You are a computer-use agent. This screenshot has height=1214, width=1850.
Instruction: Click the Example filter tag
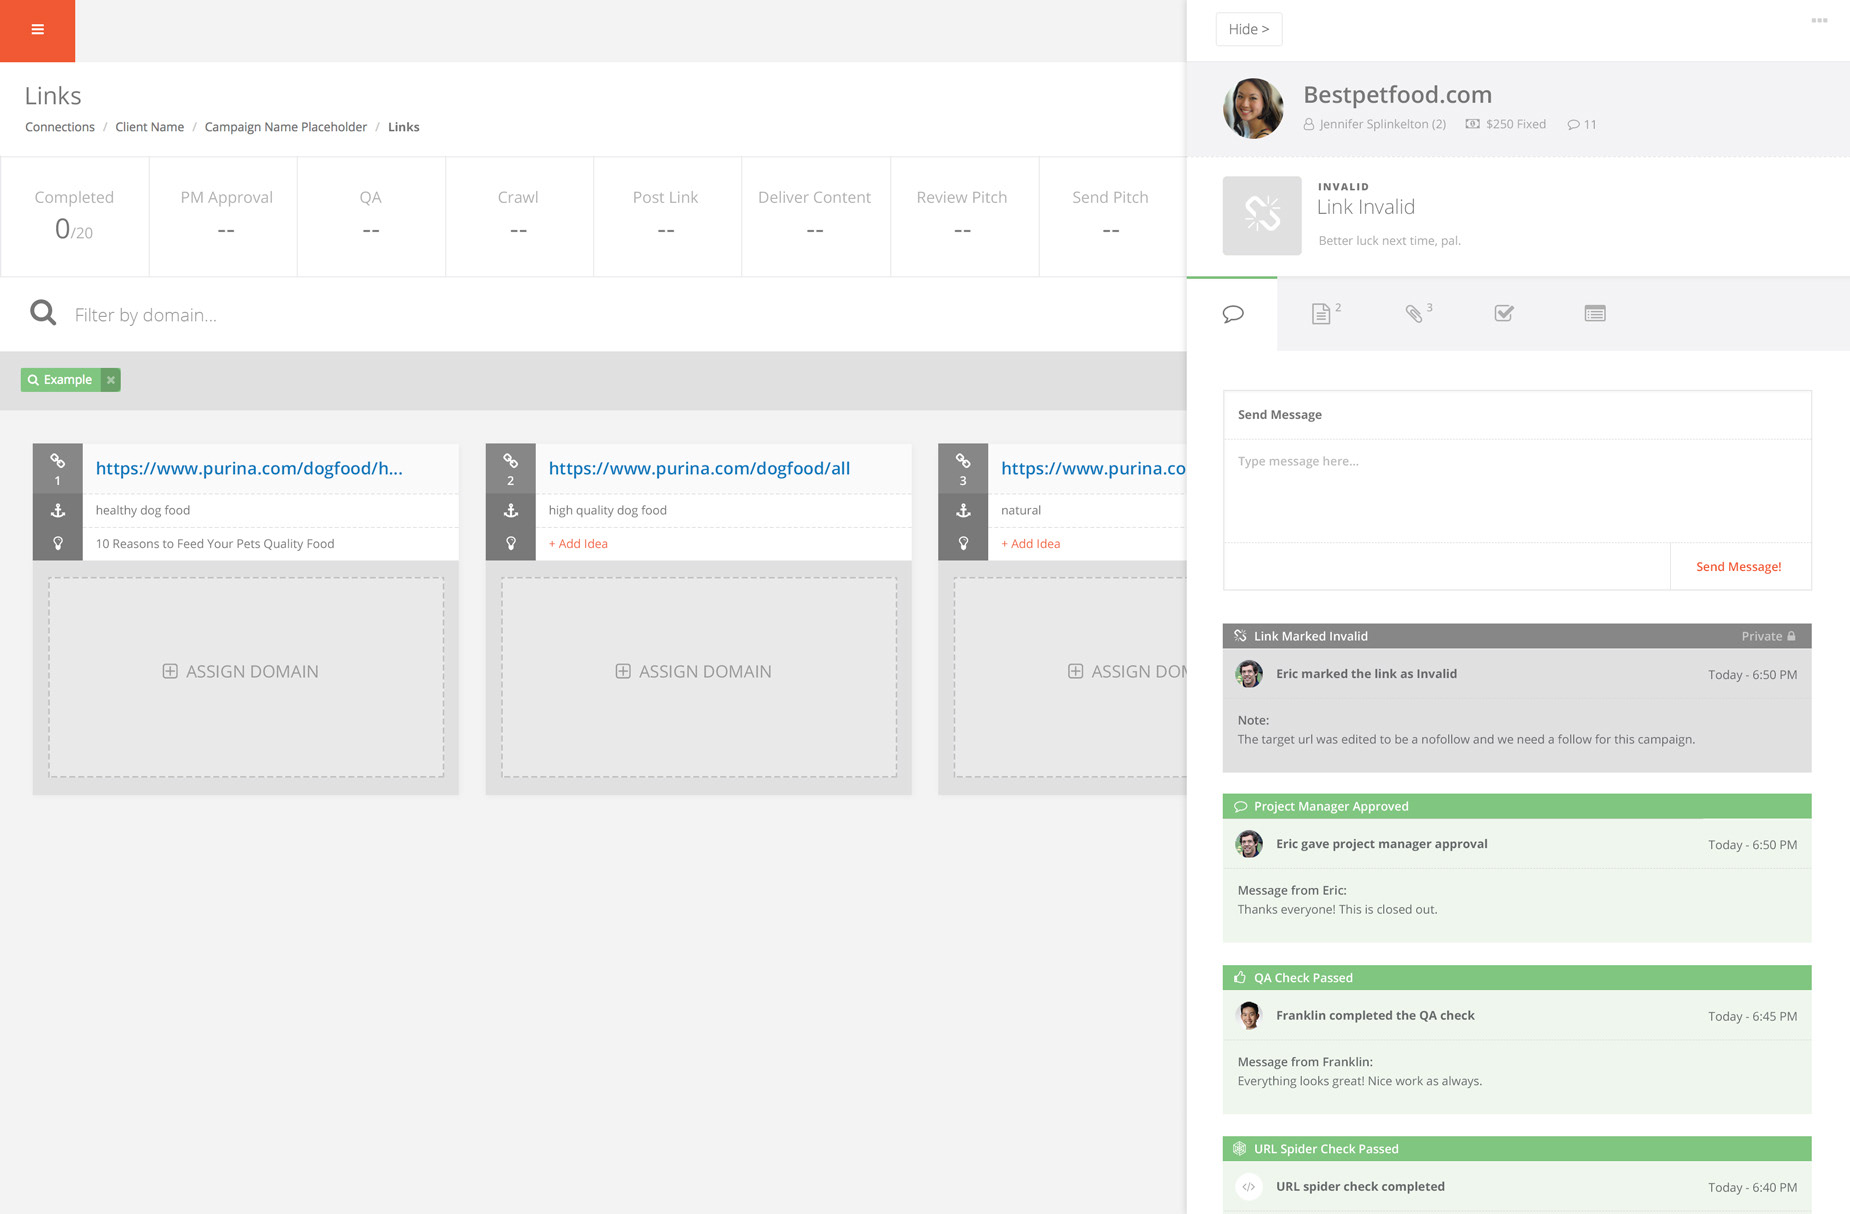click(x=61, y=380)
